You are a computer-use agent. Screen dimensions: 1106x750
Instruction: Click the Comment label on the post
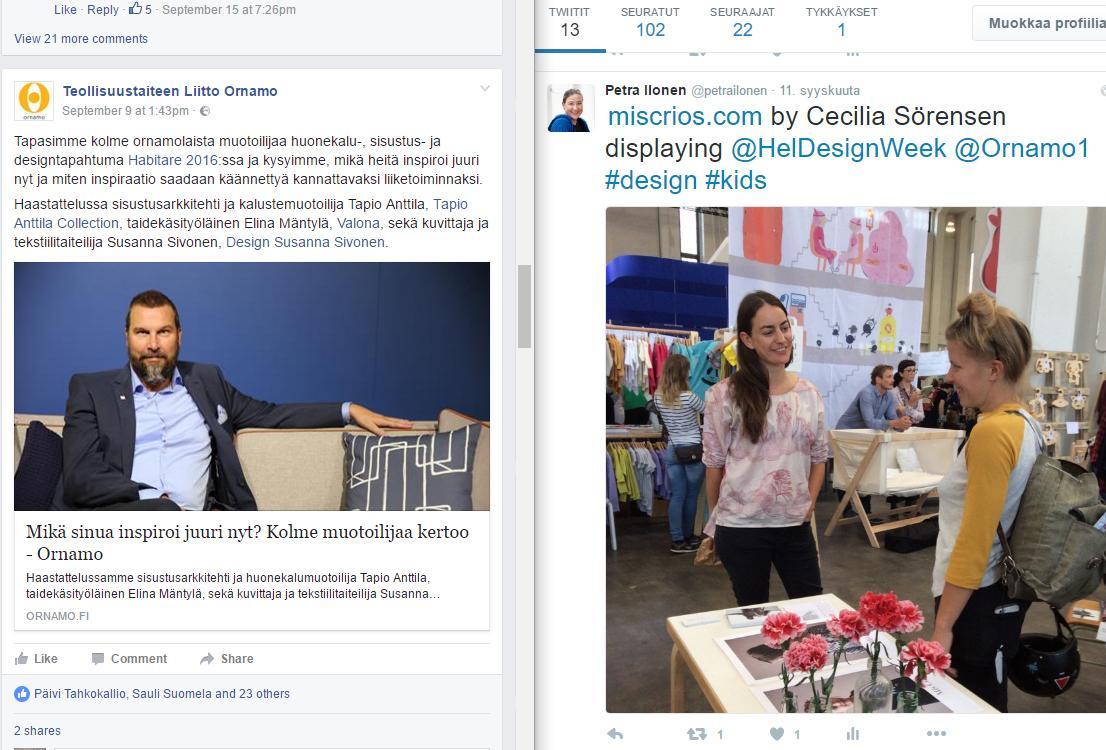[x=139, y=658]
